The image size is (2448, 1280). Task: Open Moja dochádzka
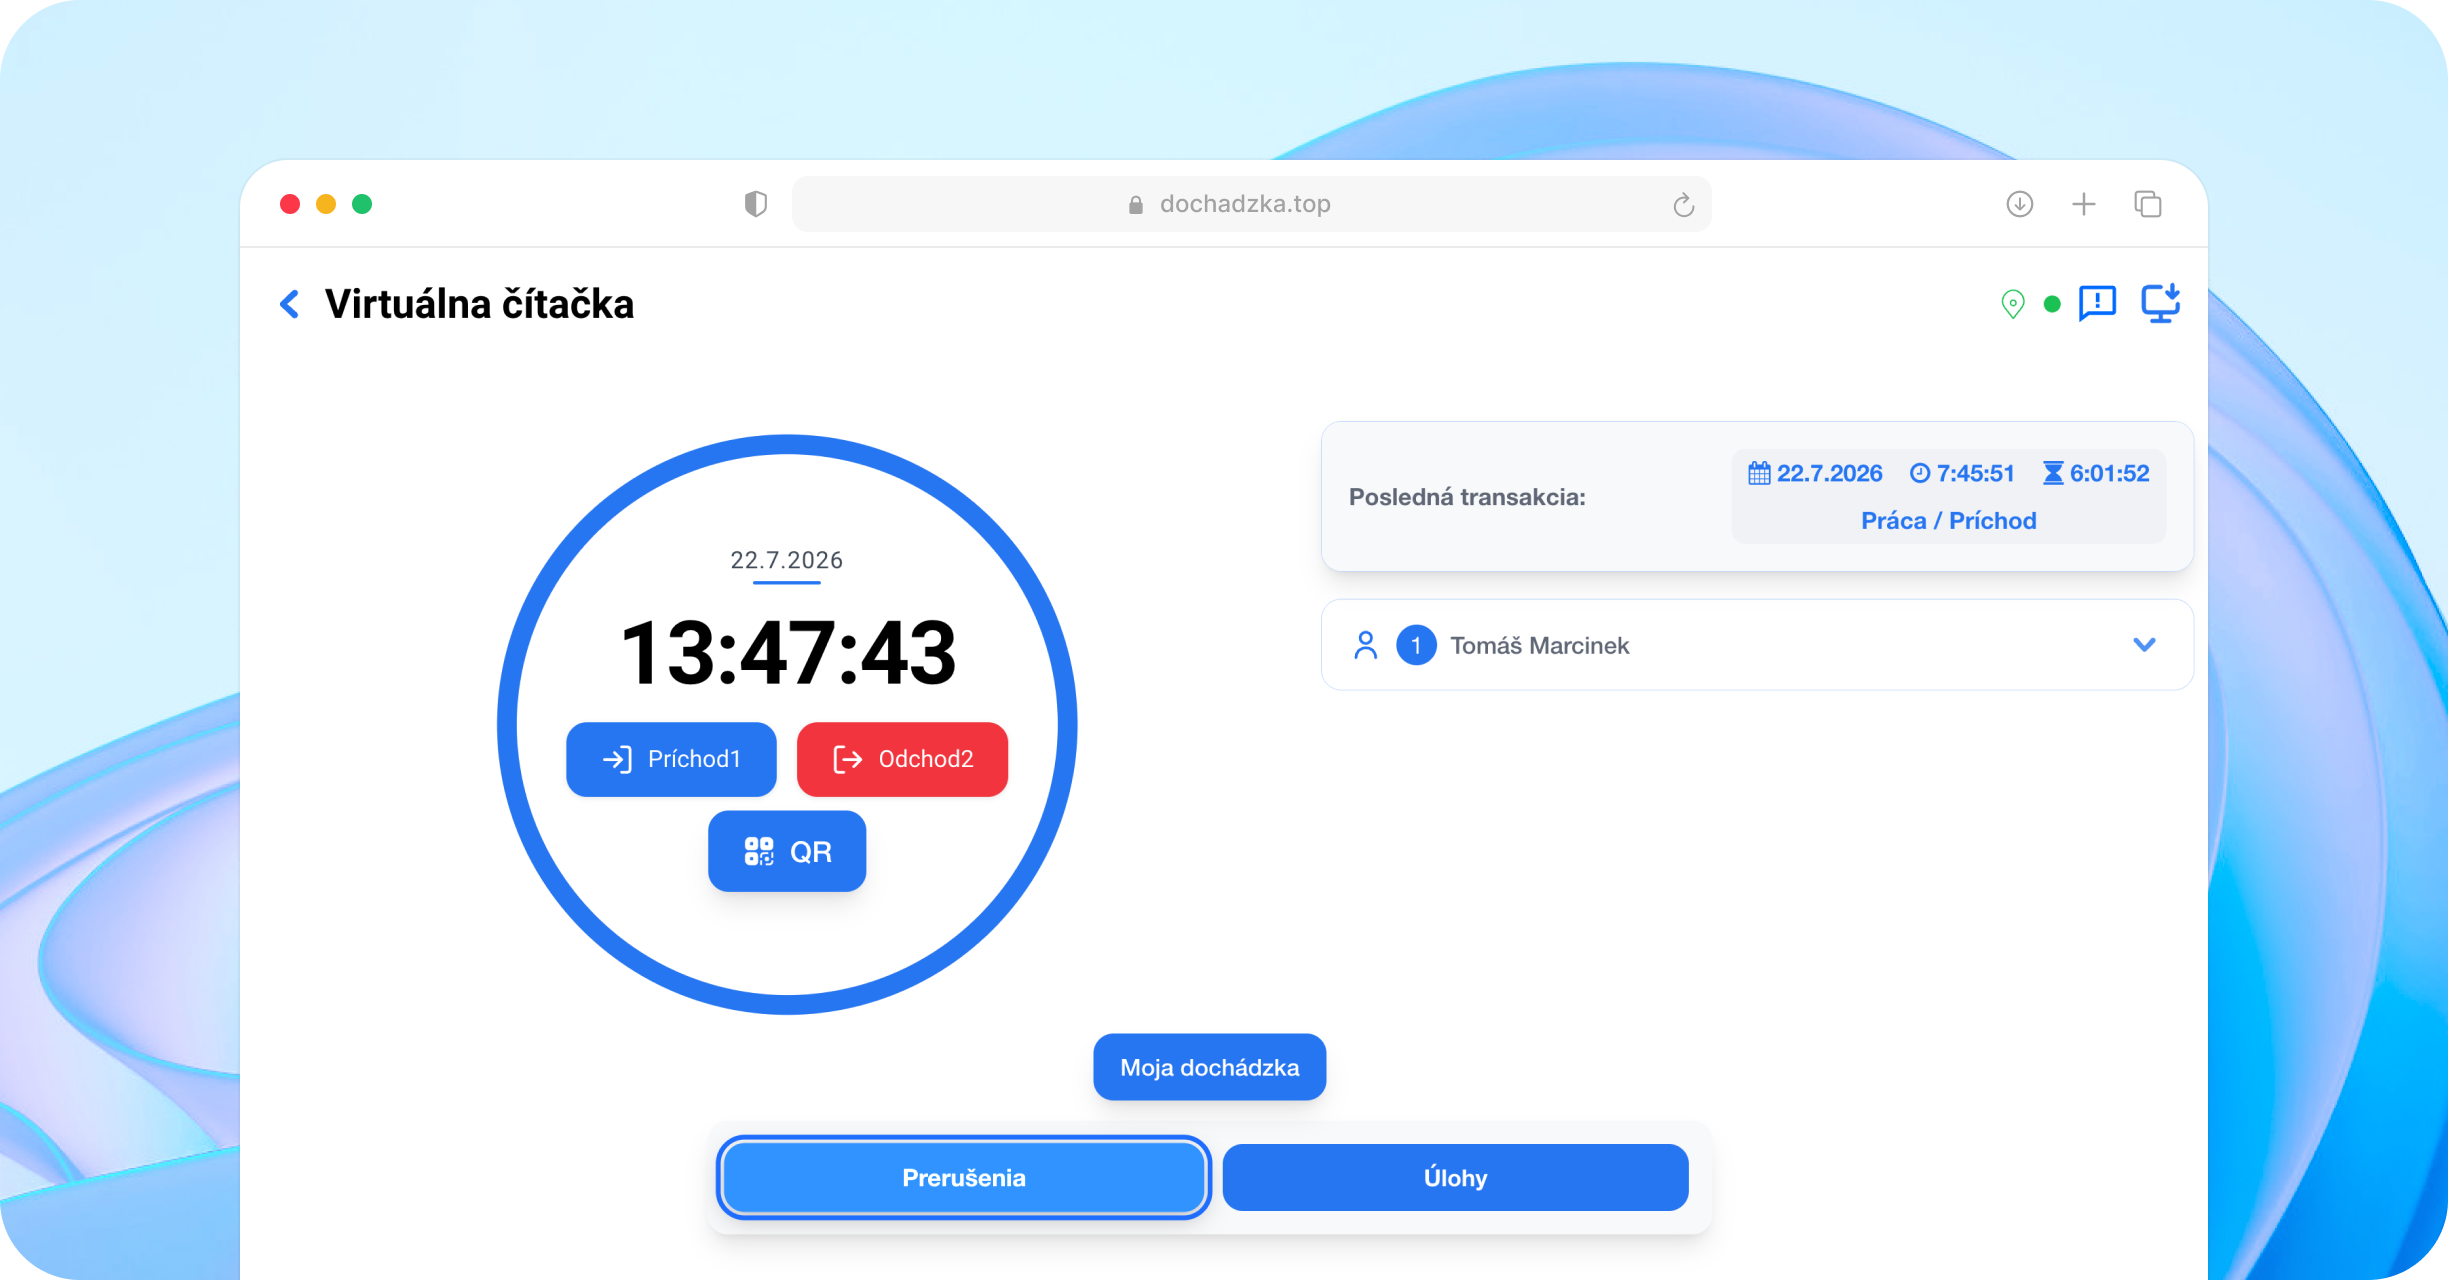click(1210, 1067)
